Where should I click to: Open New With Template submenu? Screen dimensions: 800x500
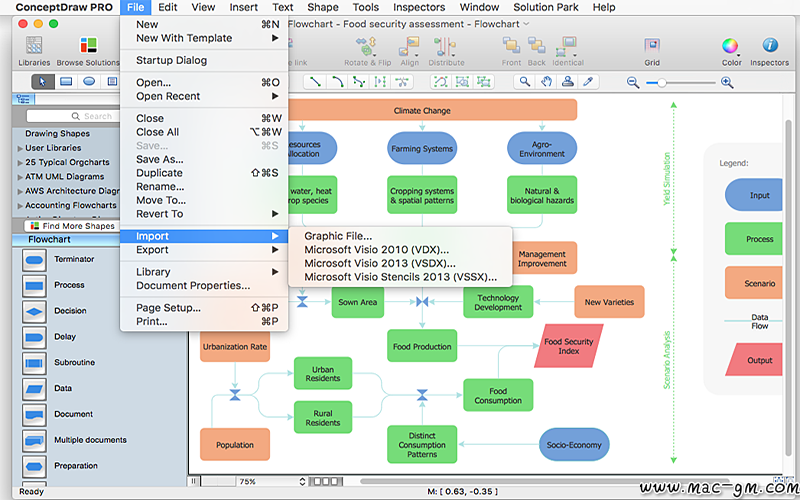(x=204, y=38)
